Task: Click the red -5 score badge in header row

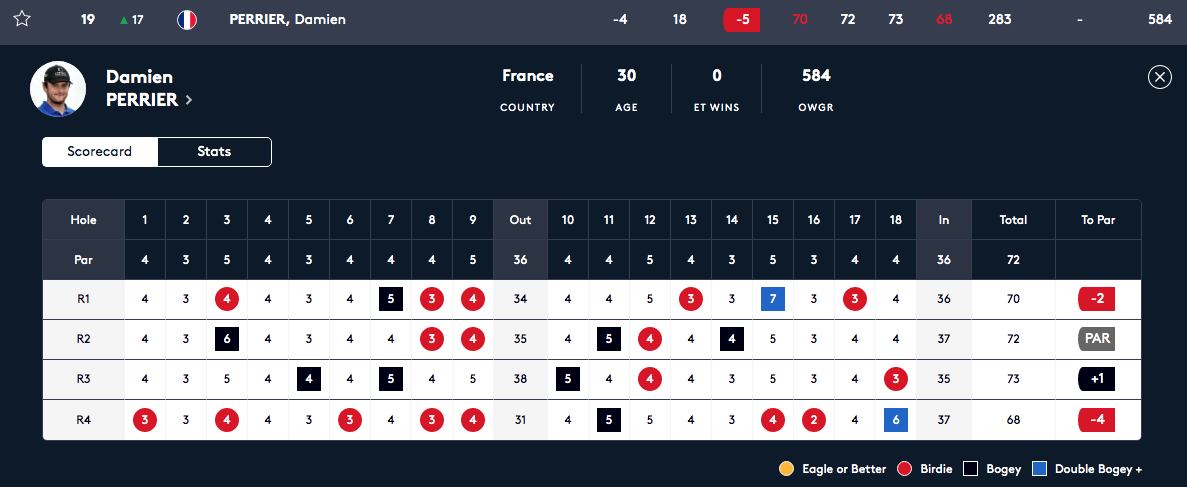Action: [742, 20]
